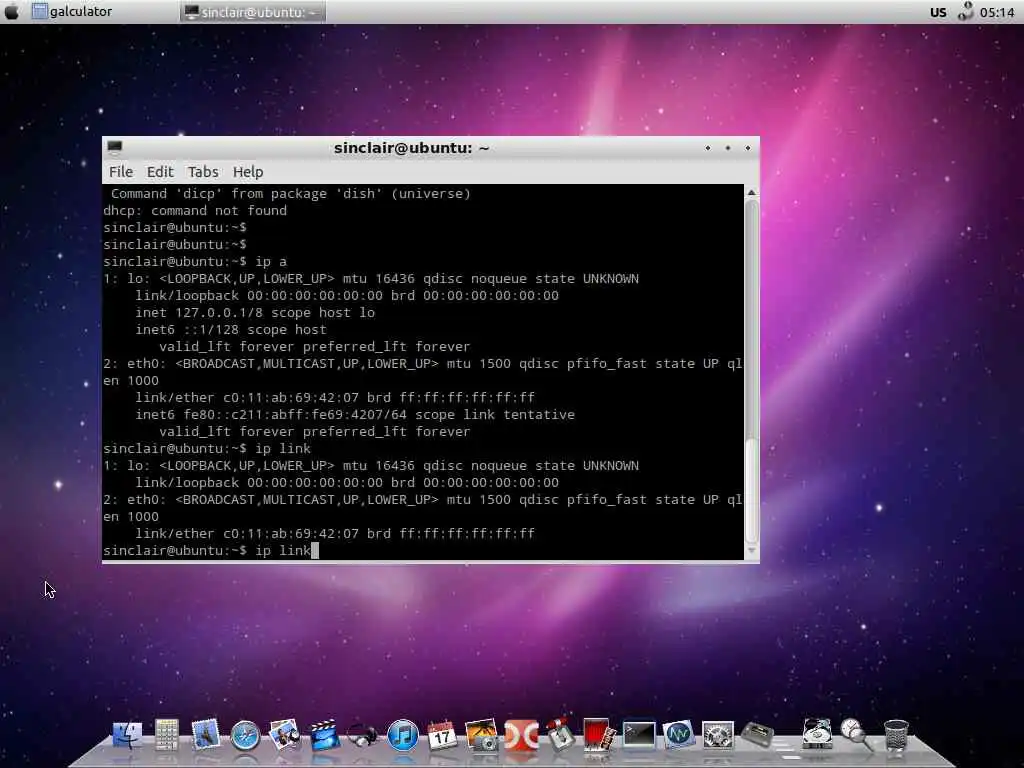
Task: Click the gray hardware device icon in dock
Action: coord(758,735)
